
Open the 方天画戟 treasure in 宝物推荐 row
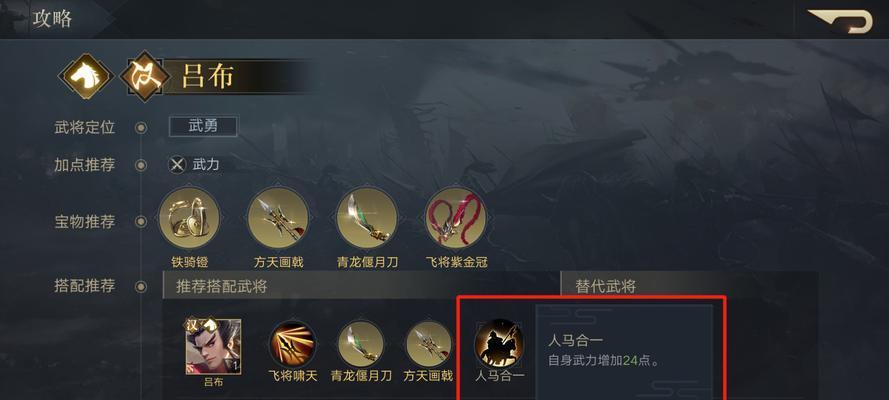click(278, 218)
